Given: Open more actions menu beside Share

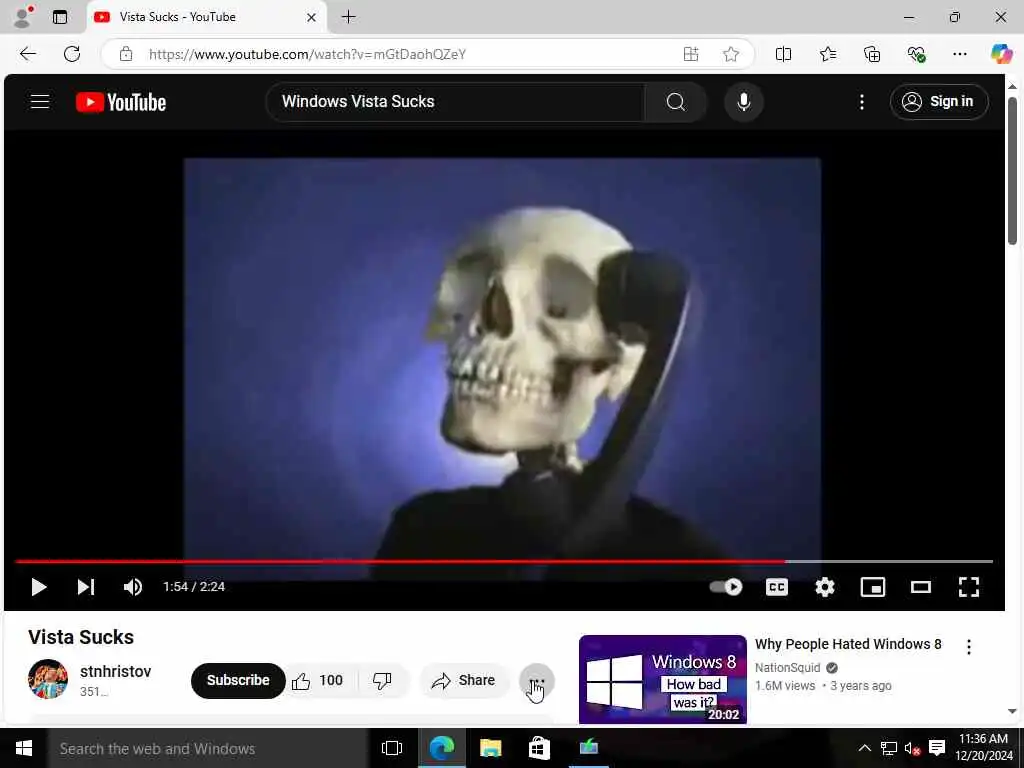Looking at the screenshot, I should click(x=537, y=680).
